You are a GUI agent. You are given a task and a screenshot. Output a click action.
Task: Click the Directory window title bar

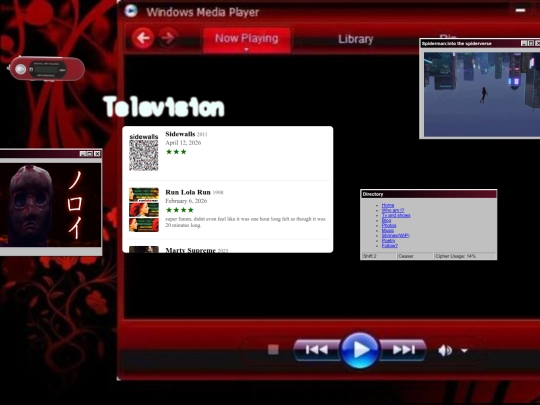tap(428, 194)
